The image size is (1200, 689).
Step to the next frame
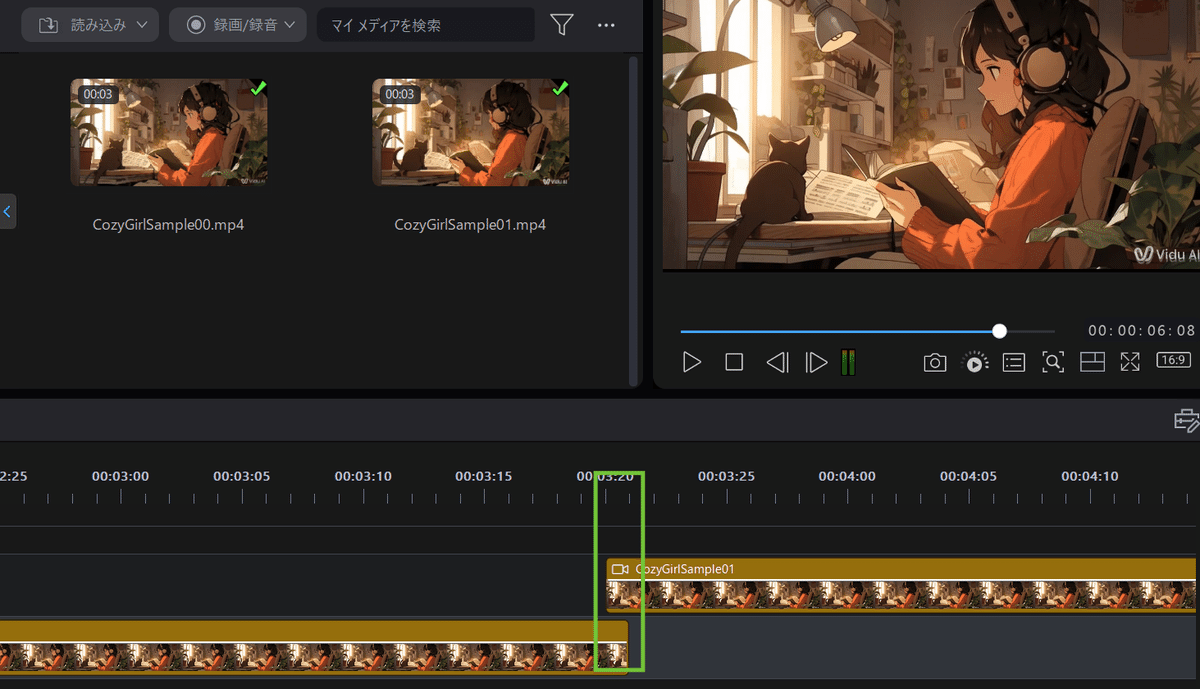[x=817, y=362]
